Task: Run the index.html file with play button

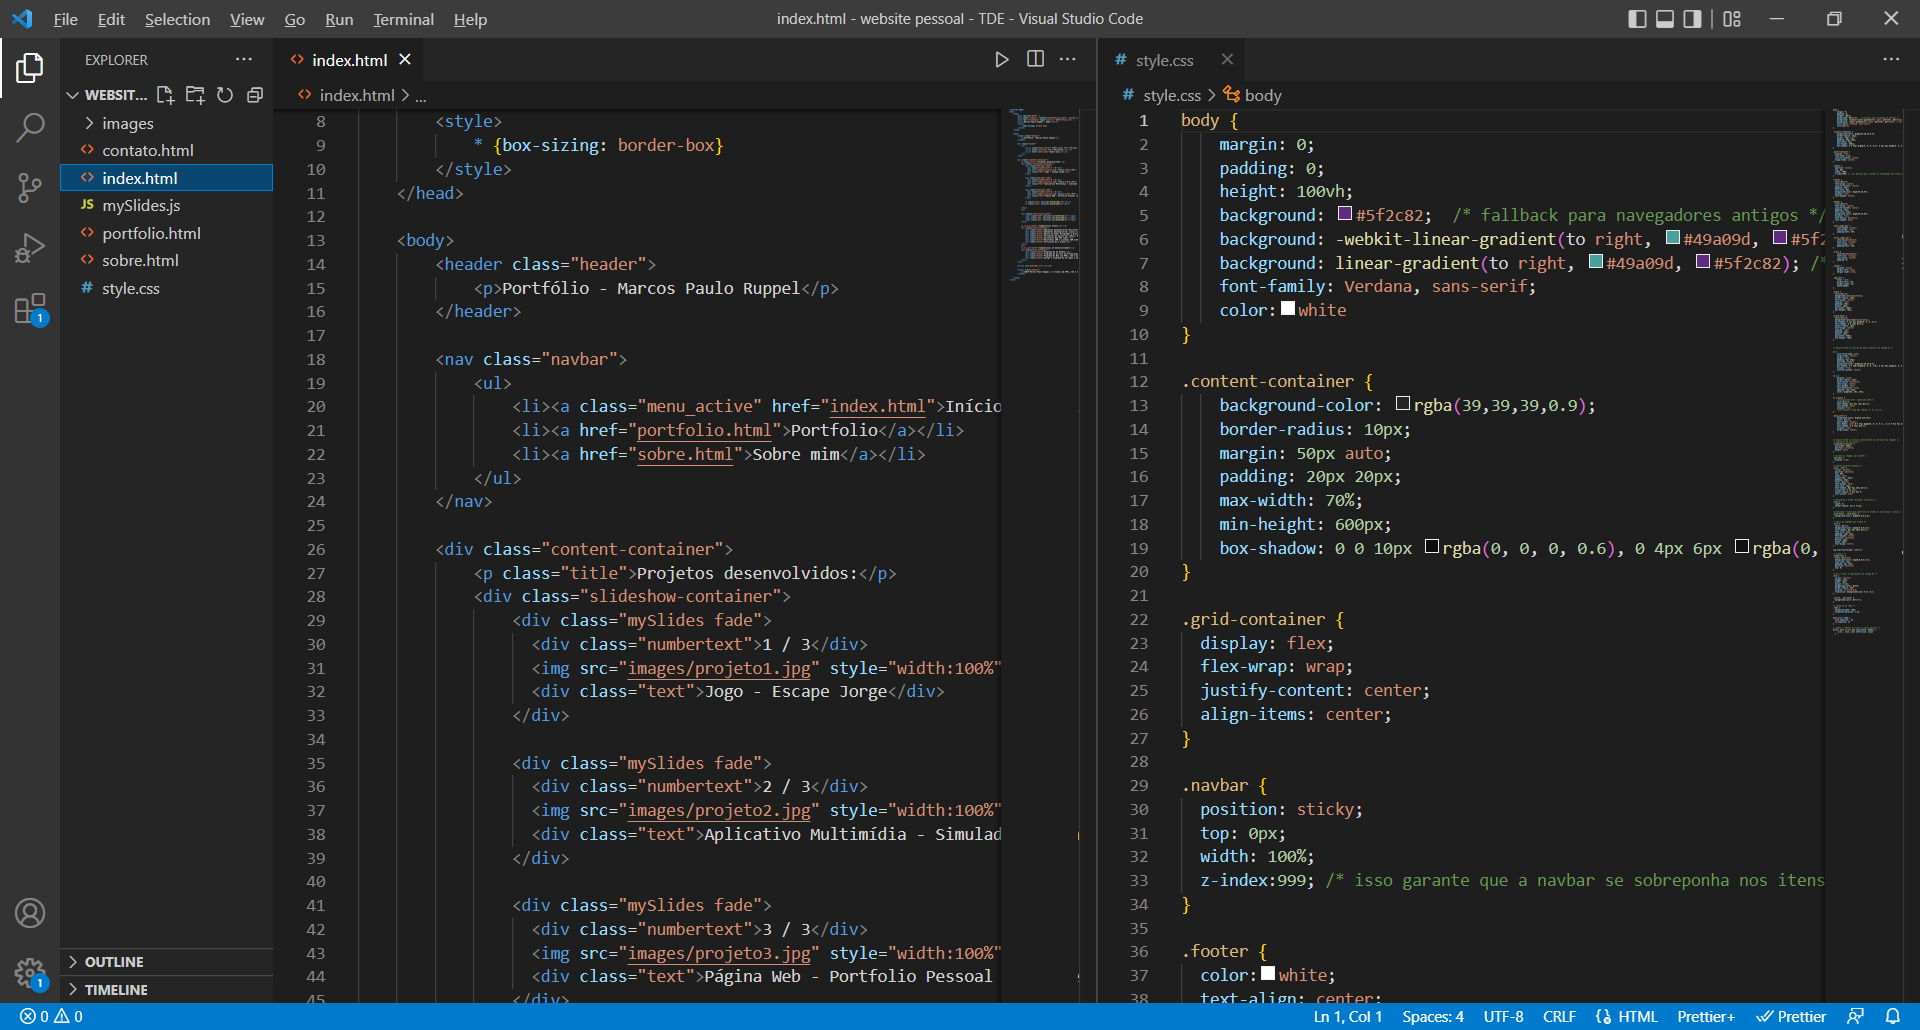Action: [x=1001, y=60]
